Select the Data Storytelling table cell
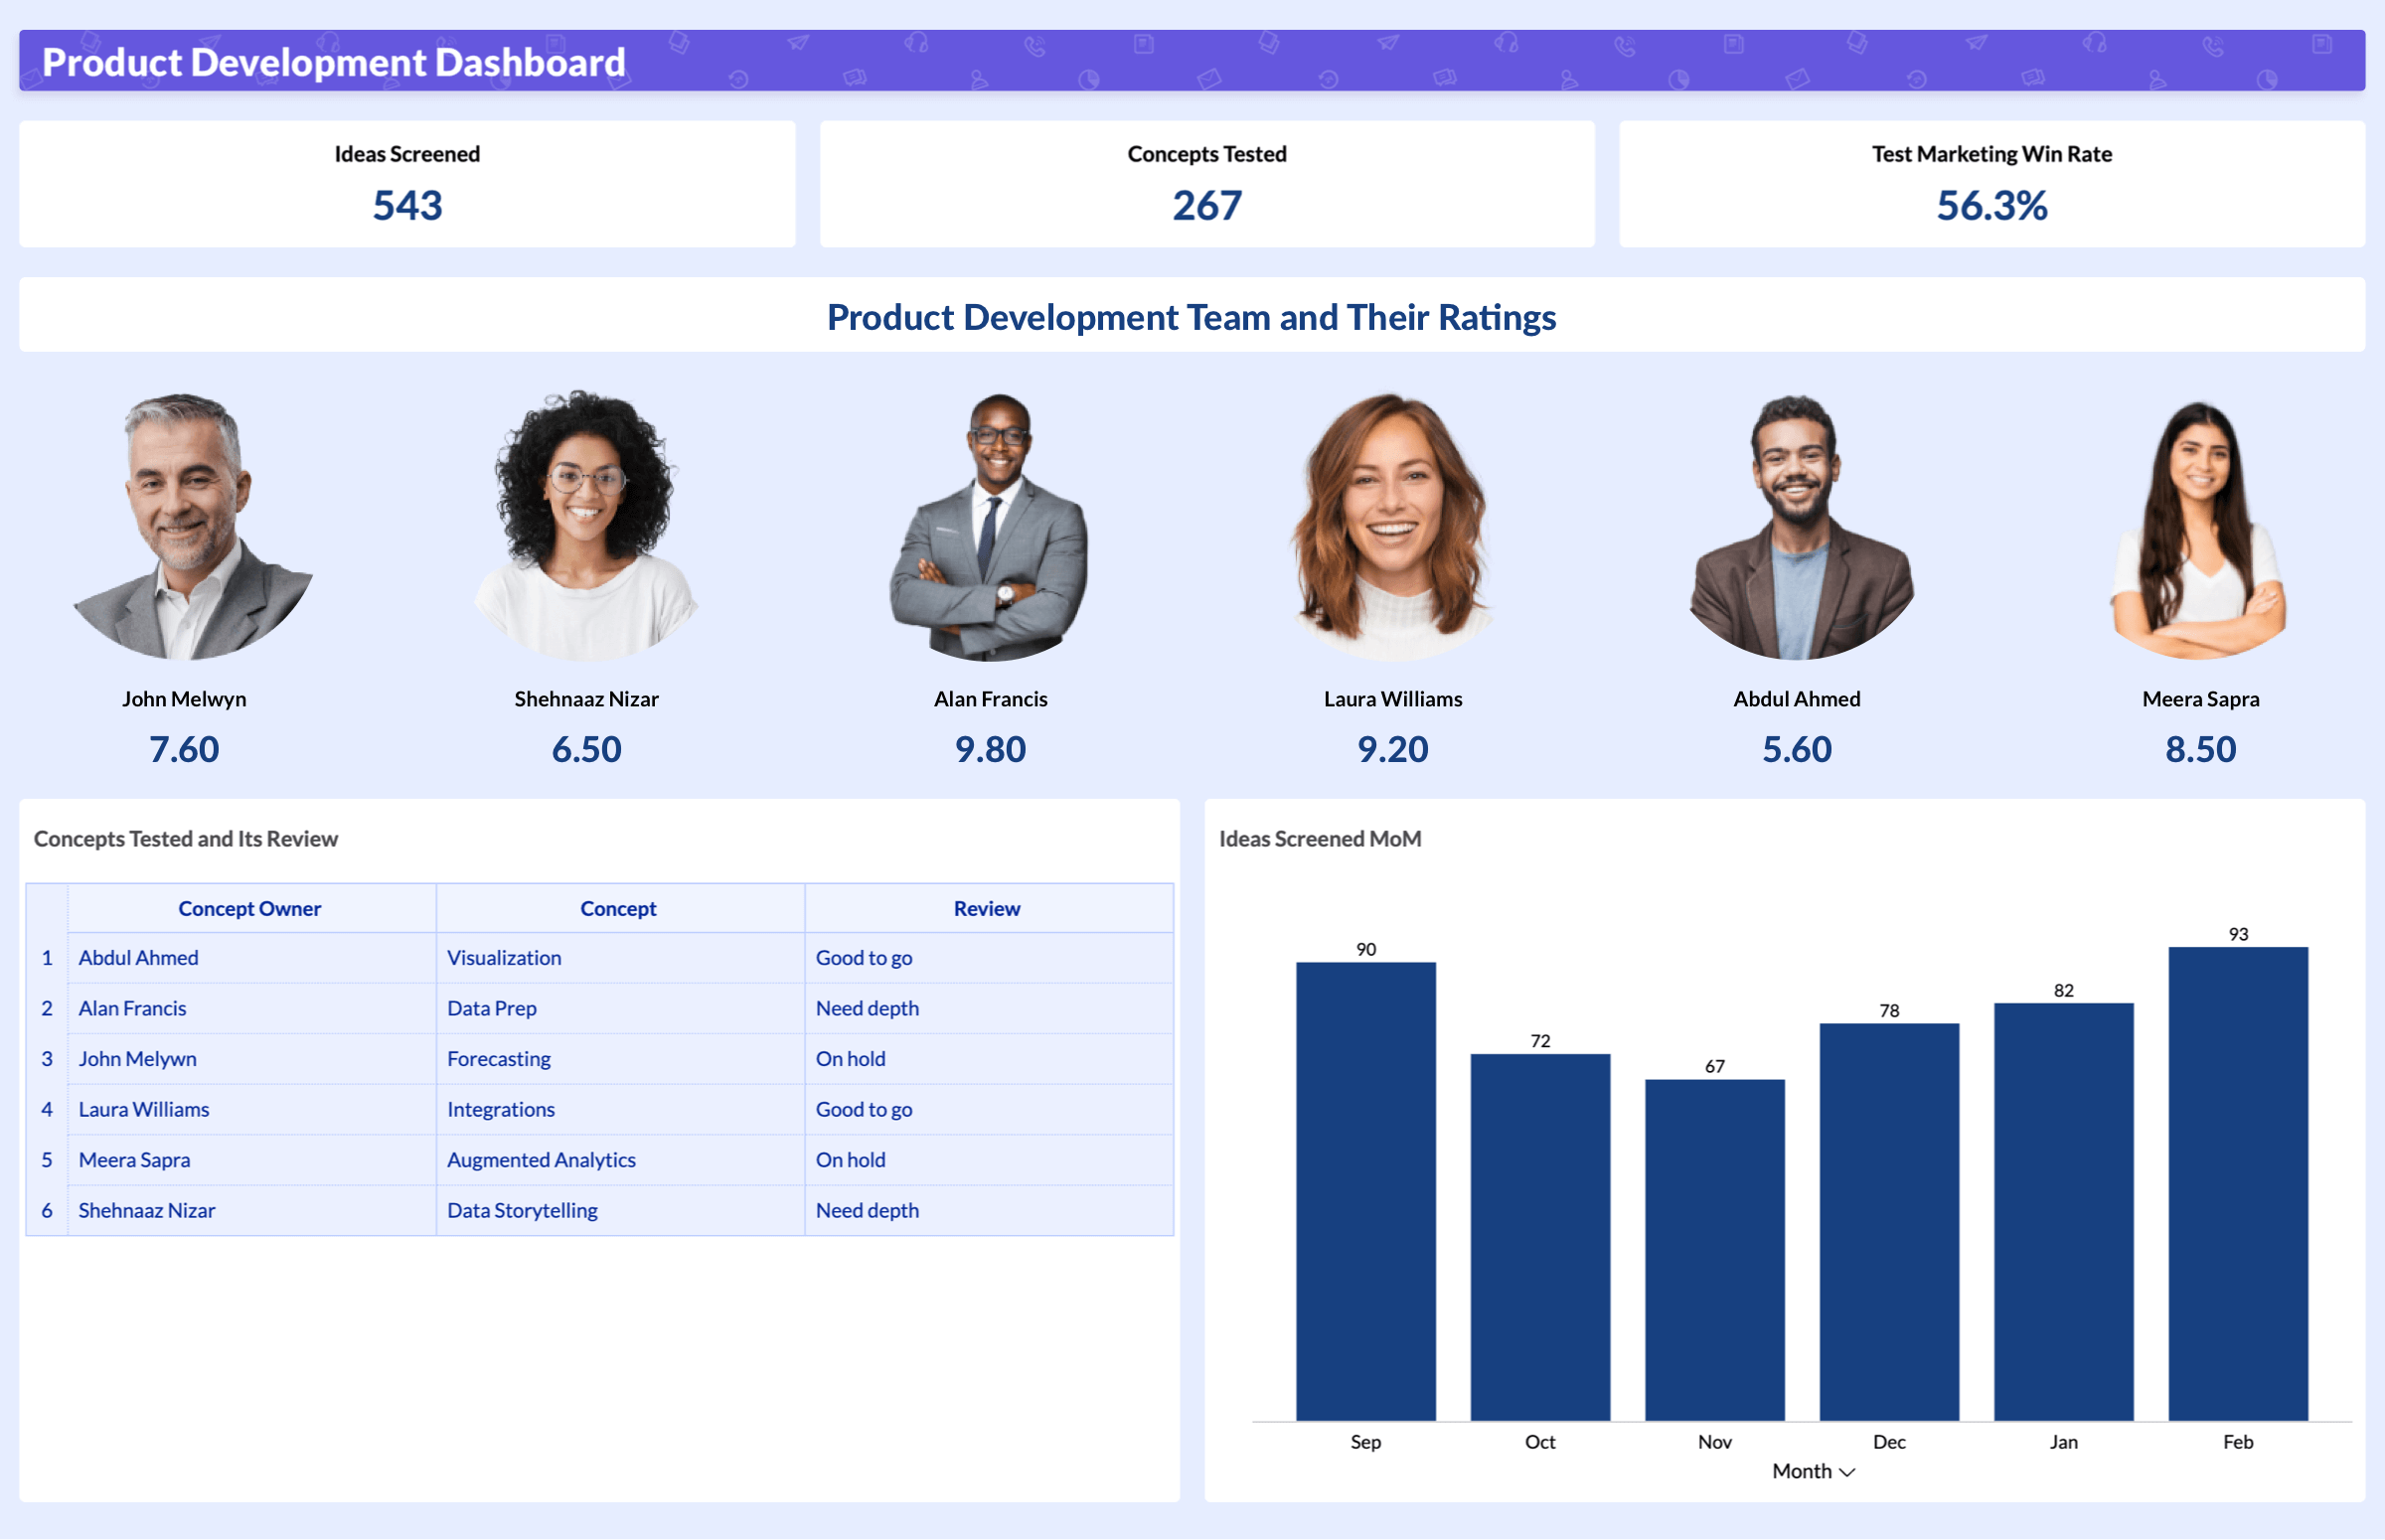Image resolution: width=2385 pixels, height=1540 pixels. tap(522, 1210)
